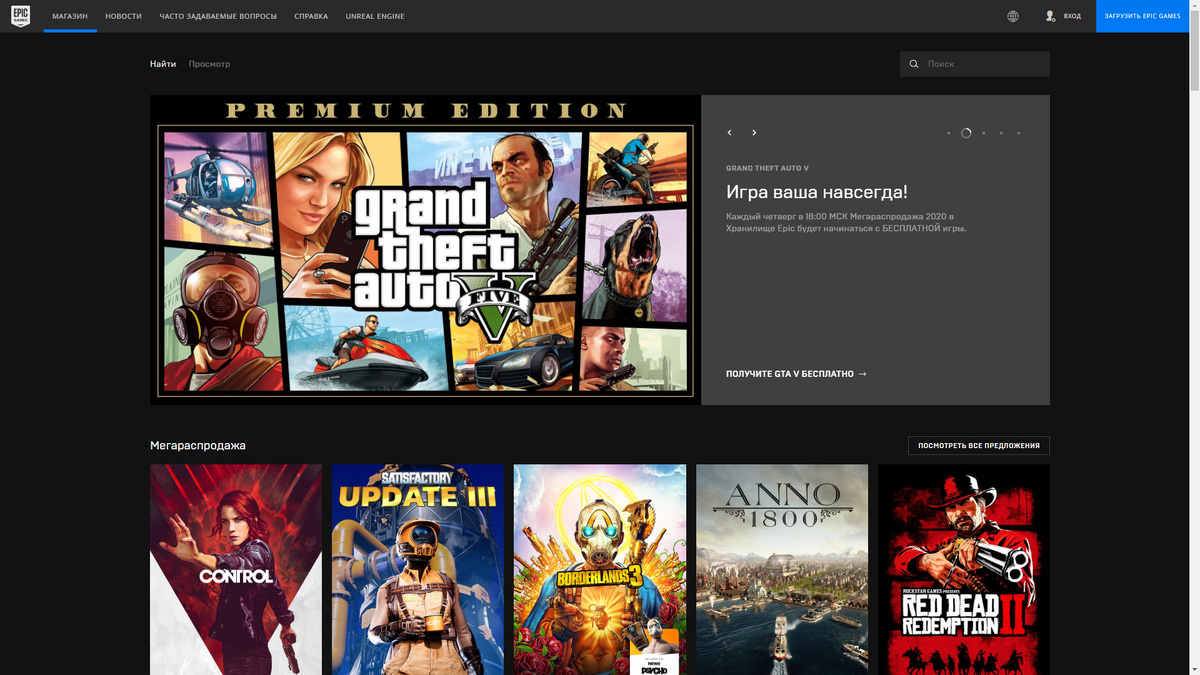The width and height of the screenshot is (1200, 675).
Task: Click the magnifier icon in search box
Action: point(914,64)
